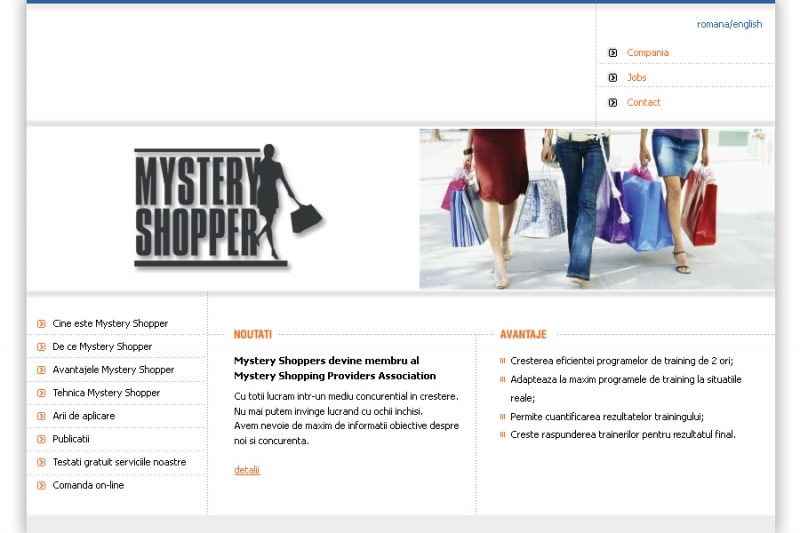This screenshot has width=800, height=533.
Task: Click 'Permite cuantificarea rezultatelor trainingului' bullet
Action: pos(607,417)
